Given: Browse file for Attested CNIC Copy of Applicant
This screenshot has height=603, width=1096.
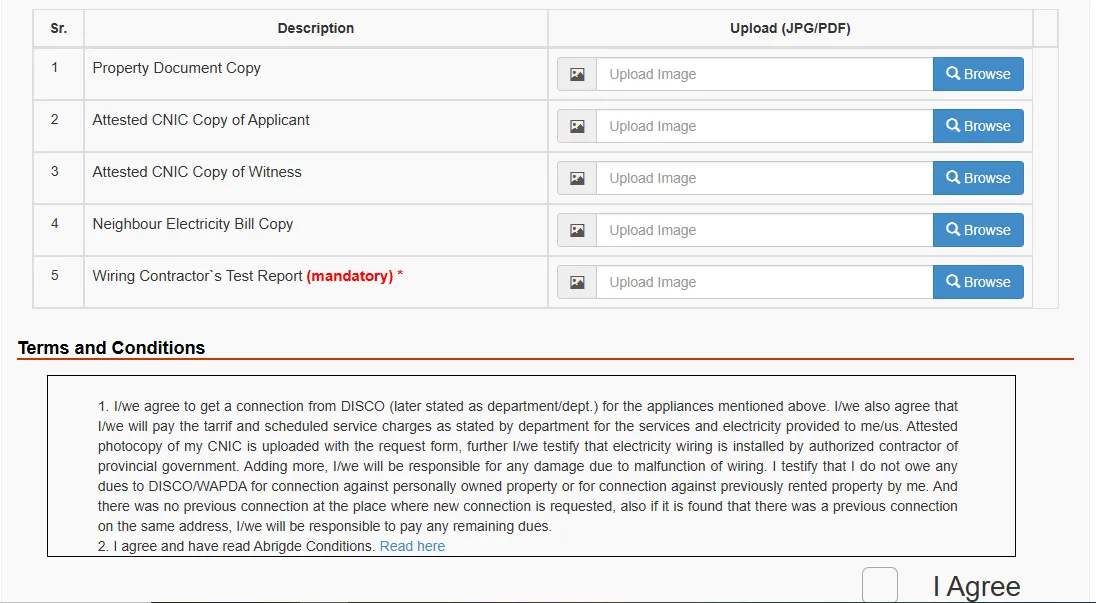Looking at the screenshot, I should coord(978,126).
